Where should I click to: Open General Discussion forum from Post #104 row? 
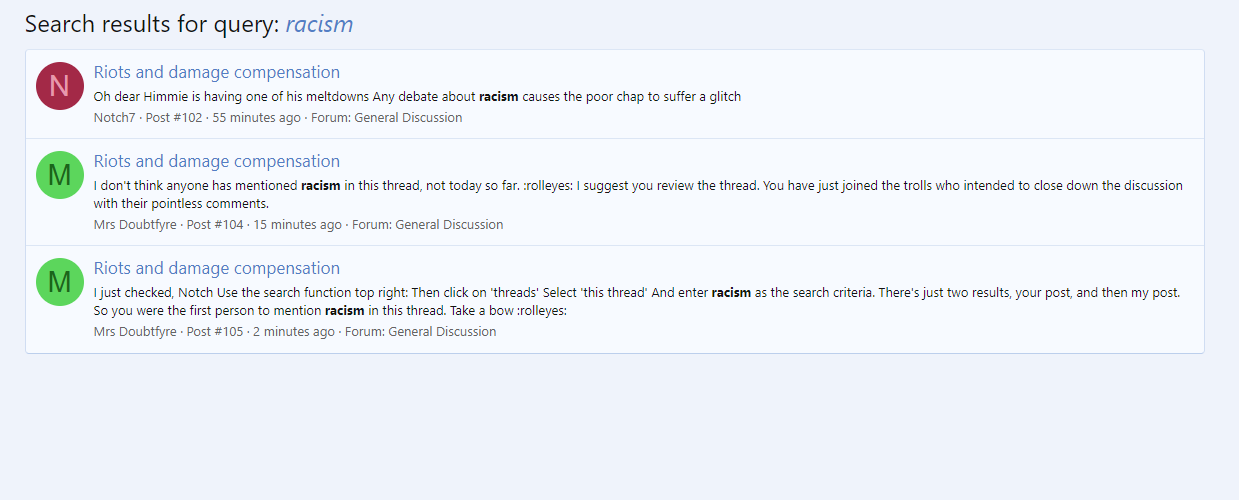click(x=449, y=225)
